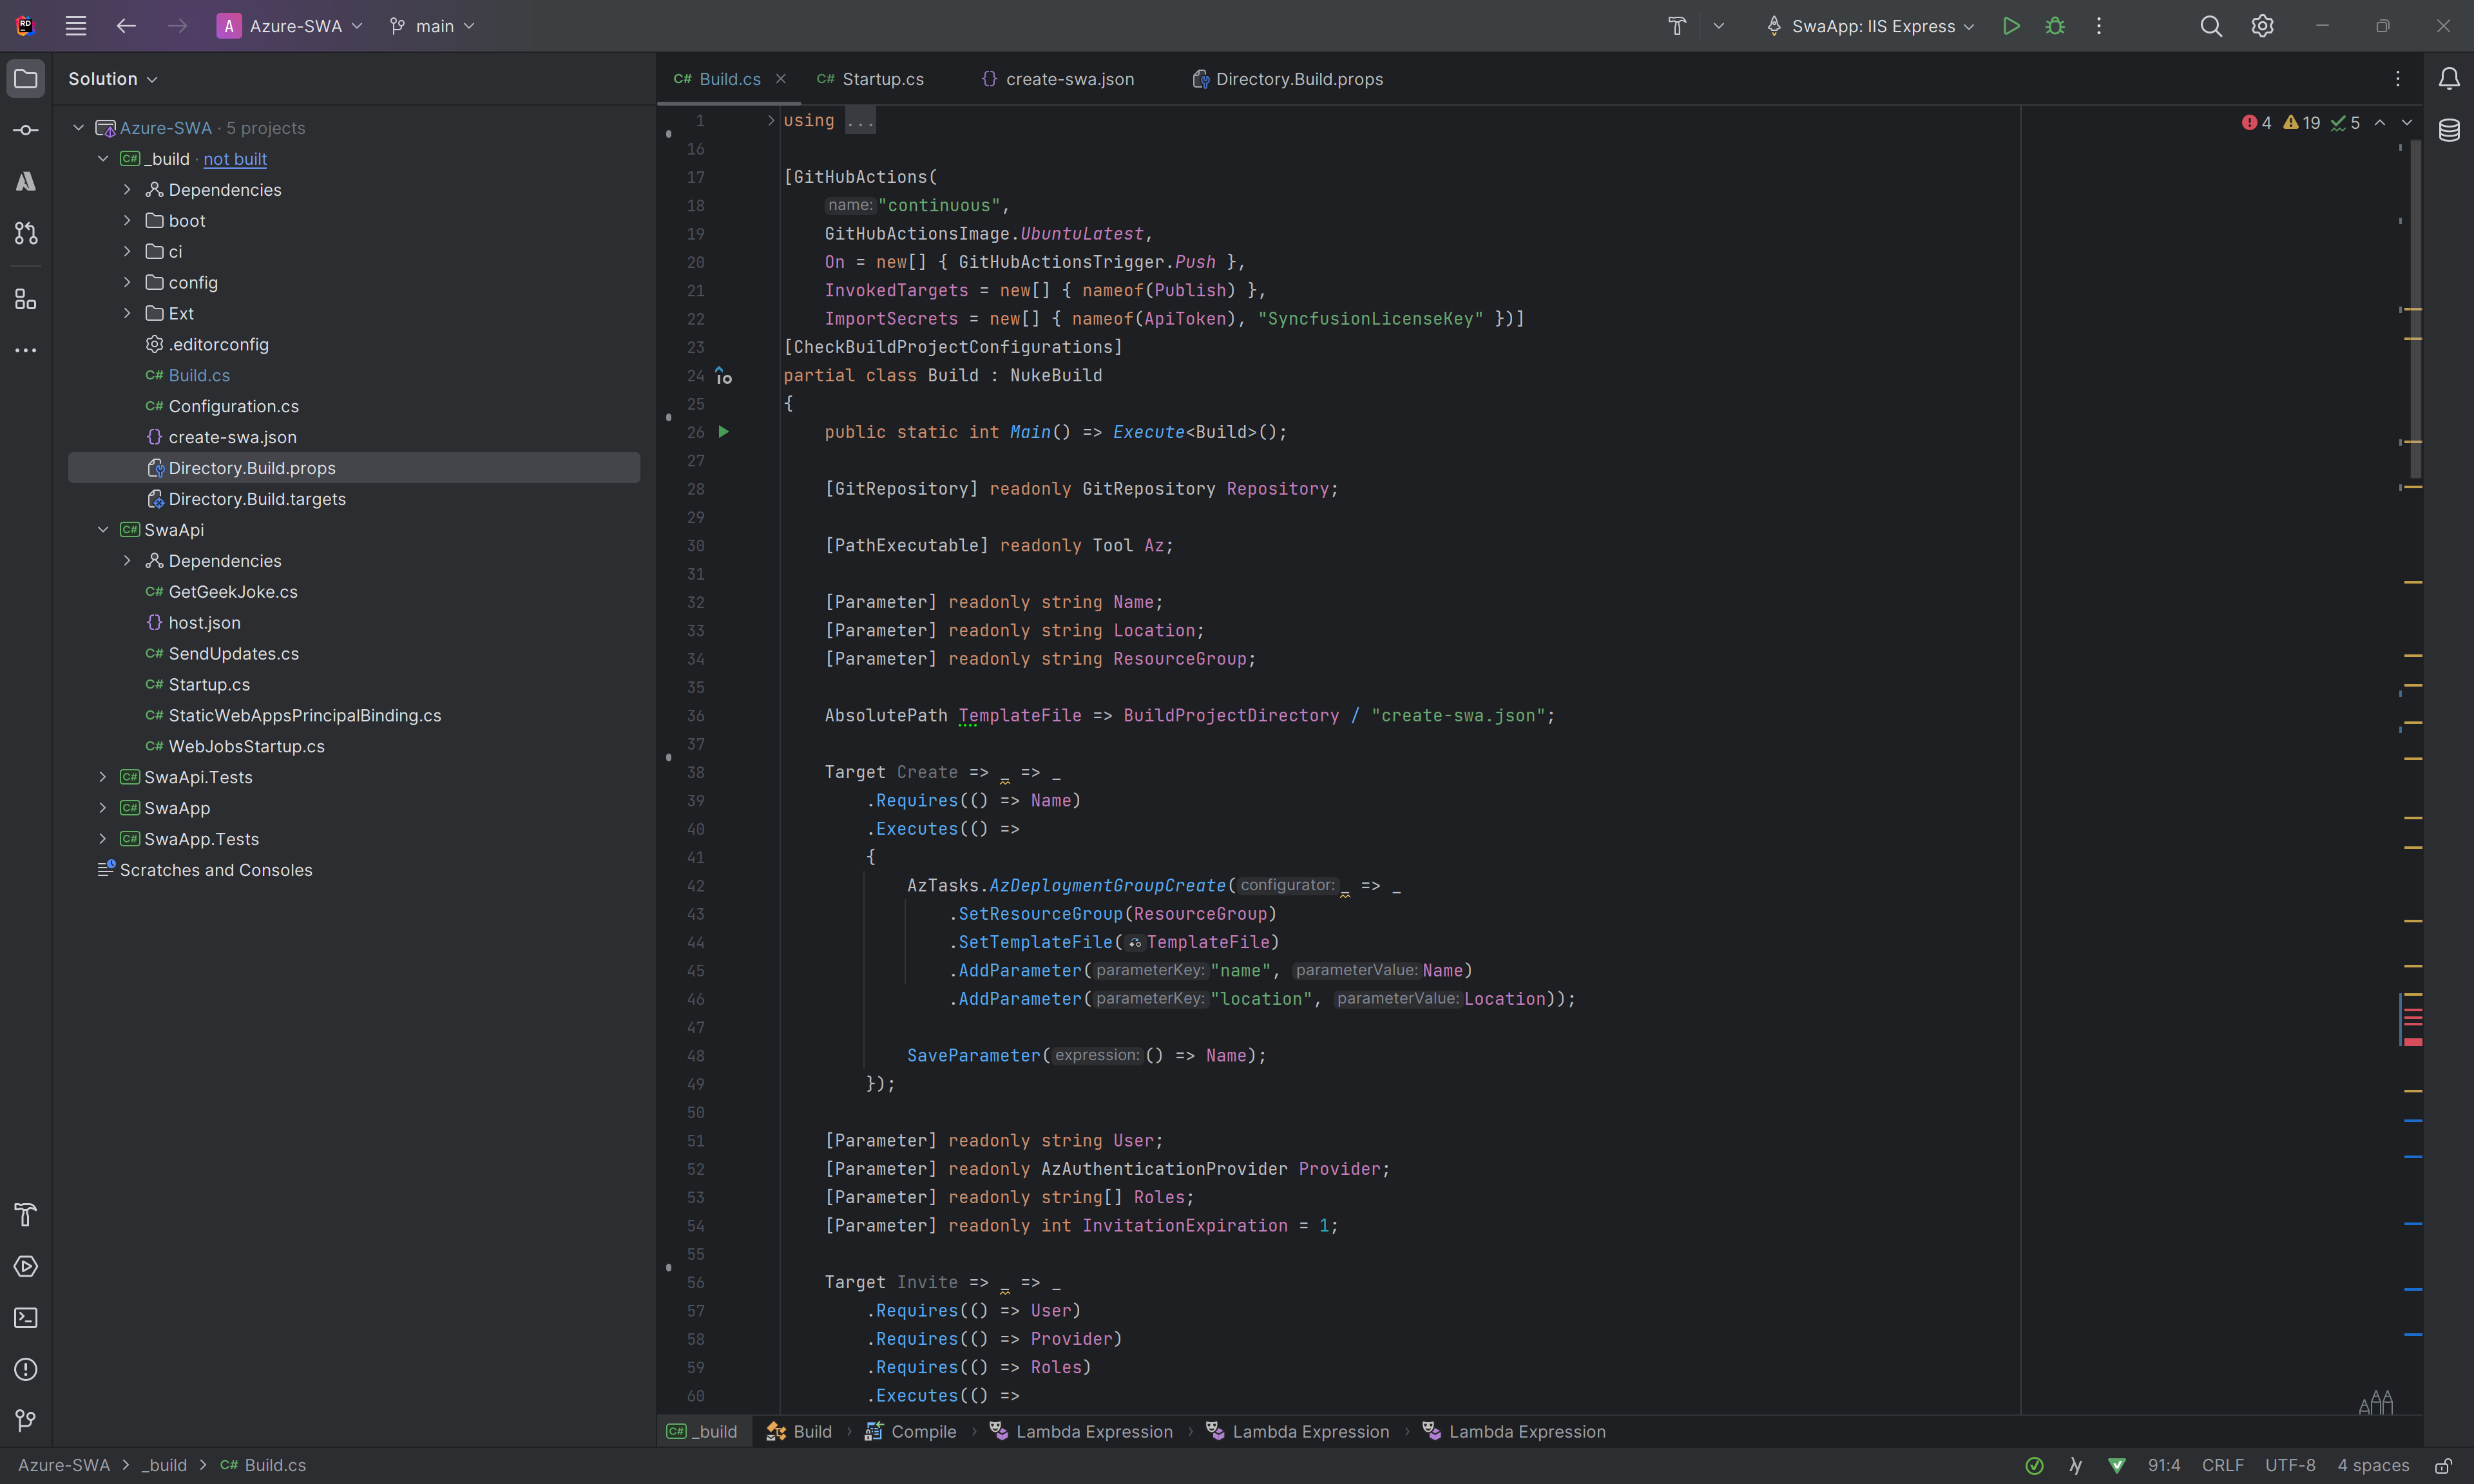This screenshot has width=2474, height=1484.
Task: Click the 'not built' link next to _build
Action: 234,159
